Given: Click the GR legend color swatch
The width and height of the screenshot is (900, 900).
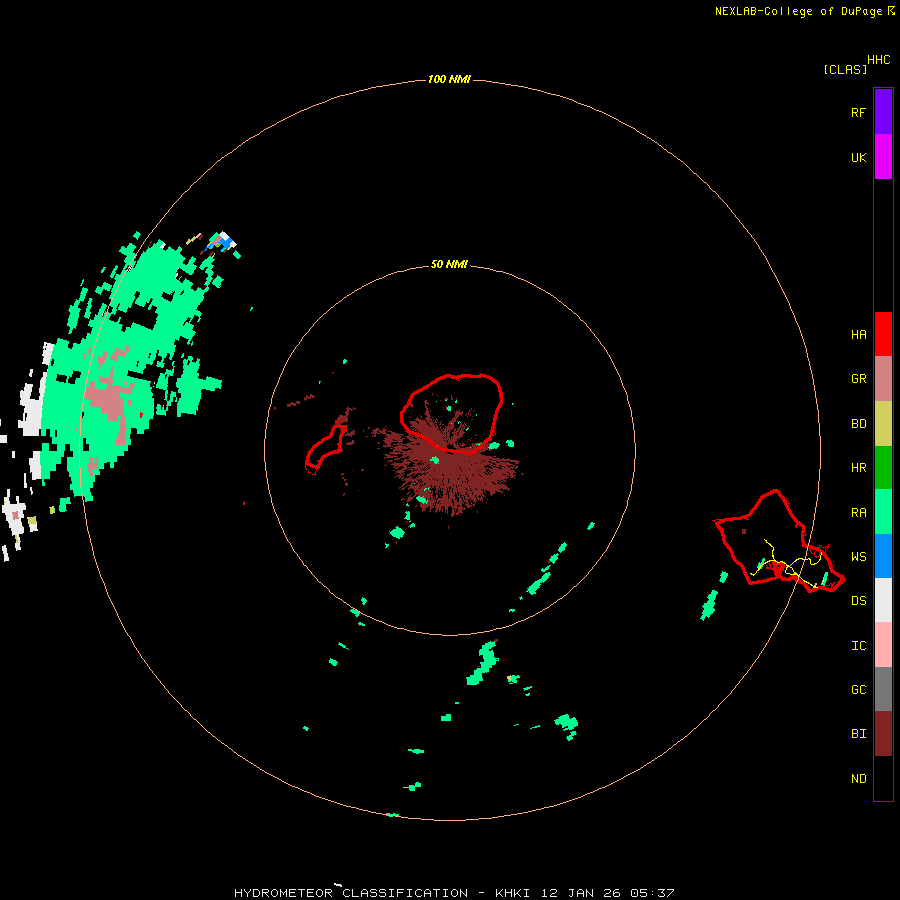Looking at the screenshot, I should (x=883, y=379).
